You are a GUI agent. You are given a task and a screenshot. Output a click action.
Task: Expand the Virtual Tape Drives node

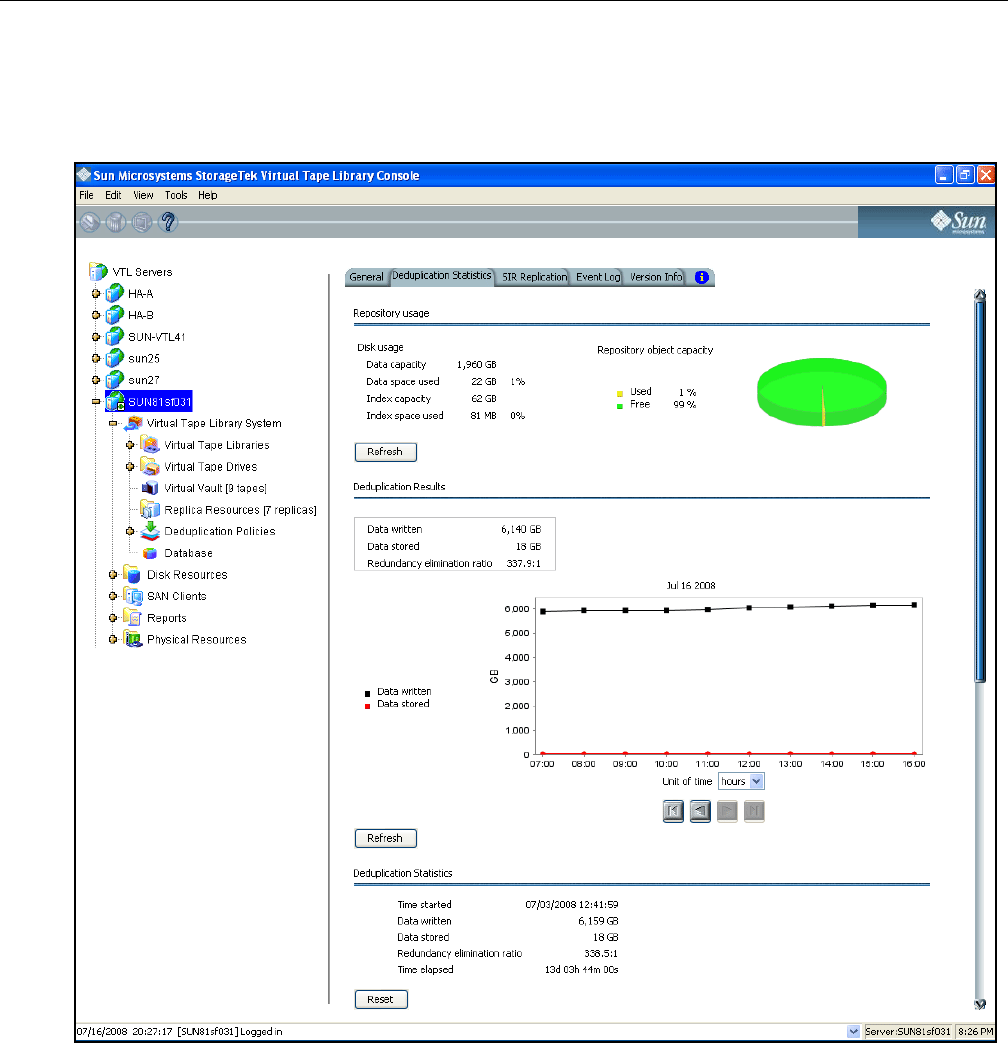130,466
